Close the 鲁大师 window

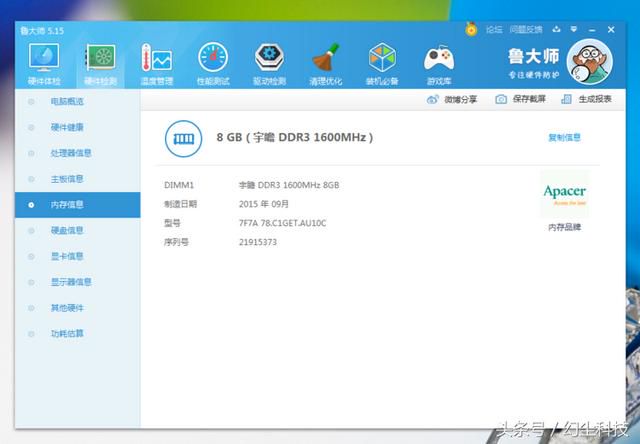pos(611,30)
